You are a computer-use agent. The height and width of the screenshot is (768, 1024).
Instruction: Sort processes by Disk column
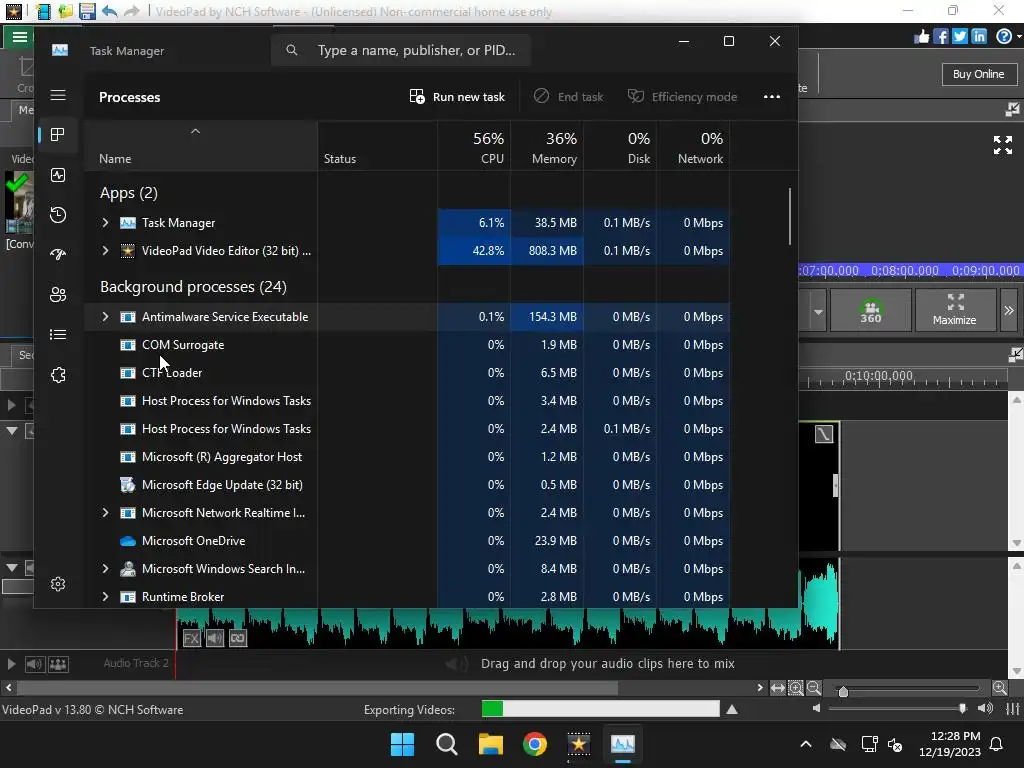click(620, 147)
